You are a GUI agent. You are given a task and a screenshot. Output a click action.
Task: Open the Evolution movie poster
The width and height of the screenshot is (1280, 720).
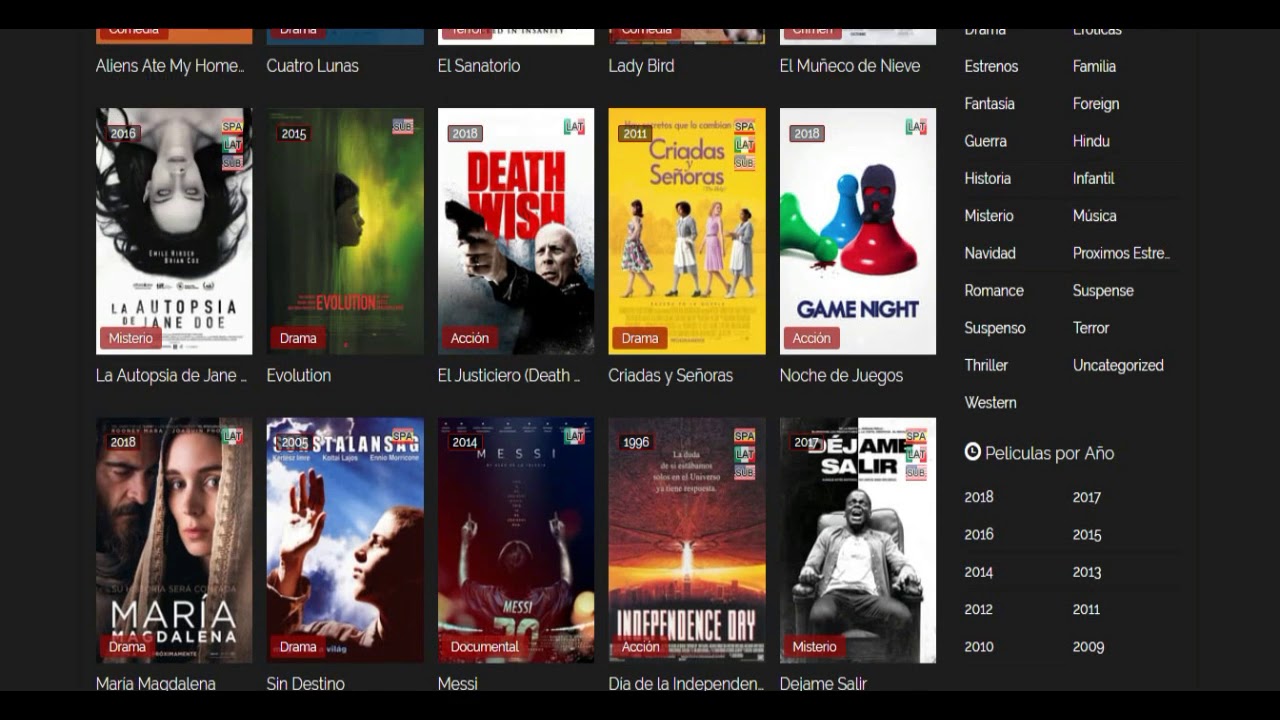click(x=345, y=231)
